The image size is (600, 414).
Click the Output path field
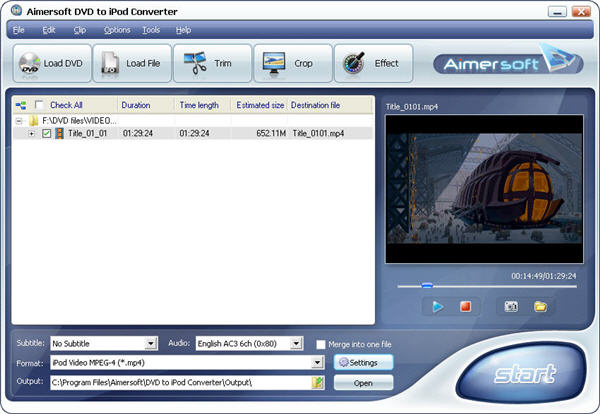[181, 382]
